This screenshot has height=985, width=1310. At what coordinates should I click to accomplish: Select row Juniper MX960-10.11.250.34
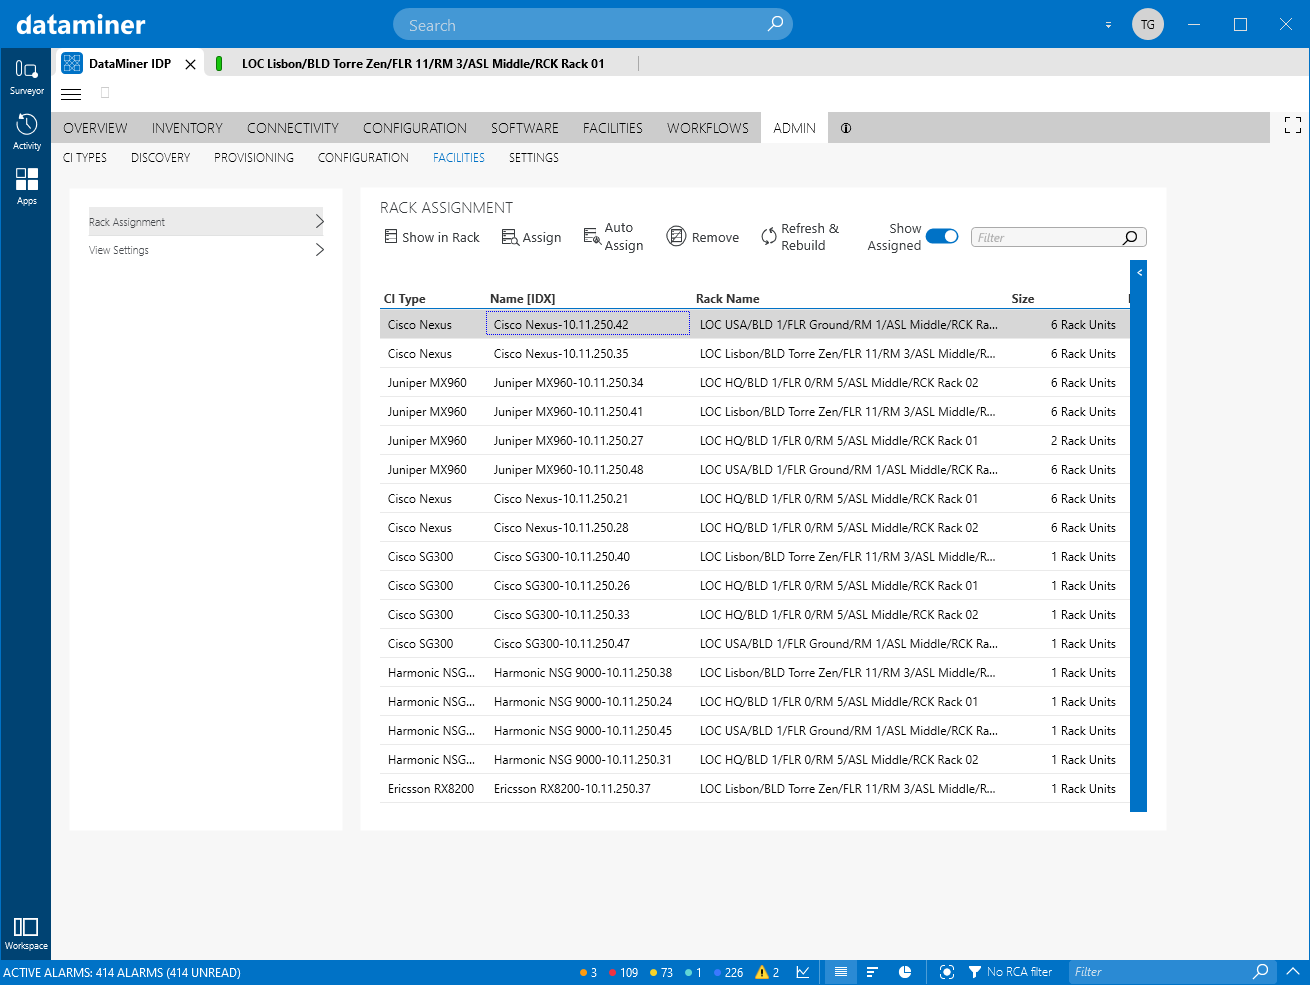(x=755, y=383)
